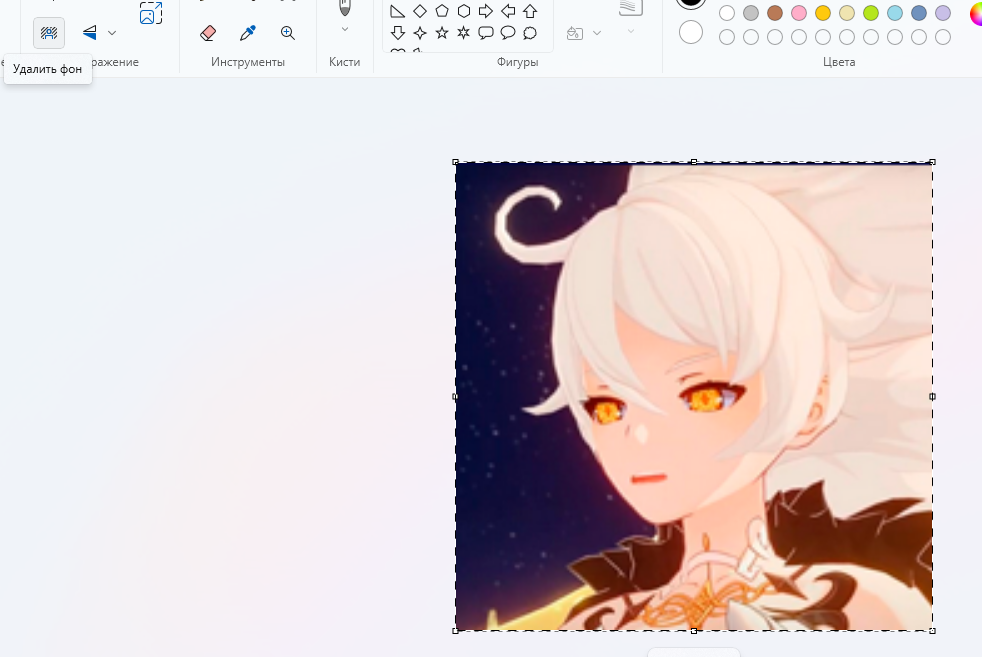Screen dimensions: 982x657
Task: Pick the cream palette swatch
Action: 847,13
